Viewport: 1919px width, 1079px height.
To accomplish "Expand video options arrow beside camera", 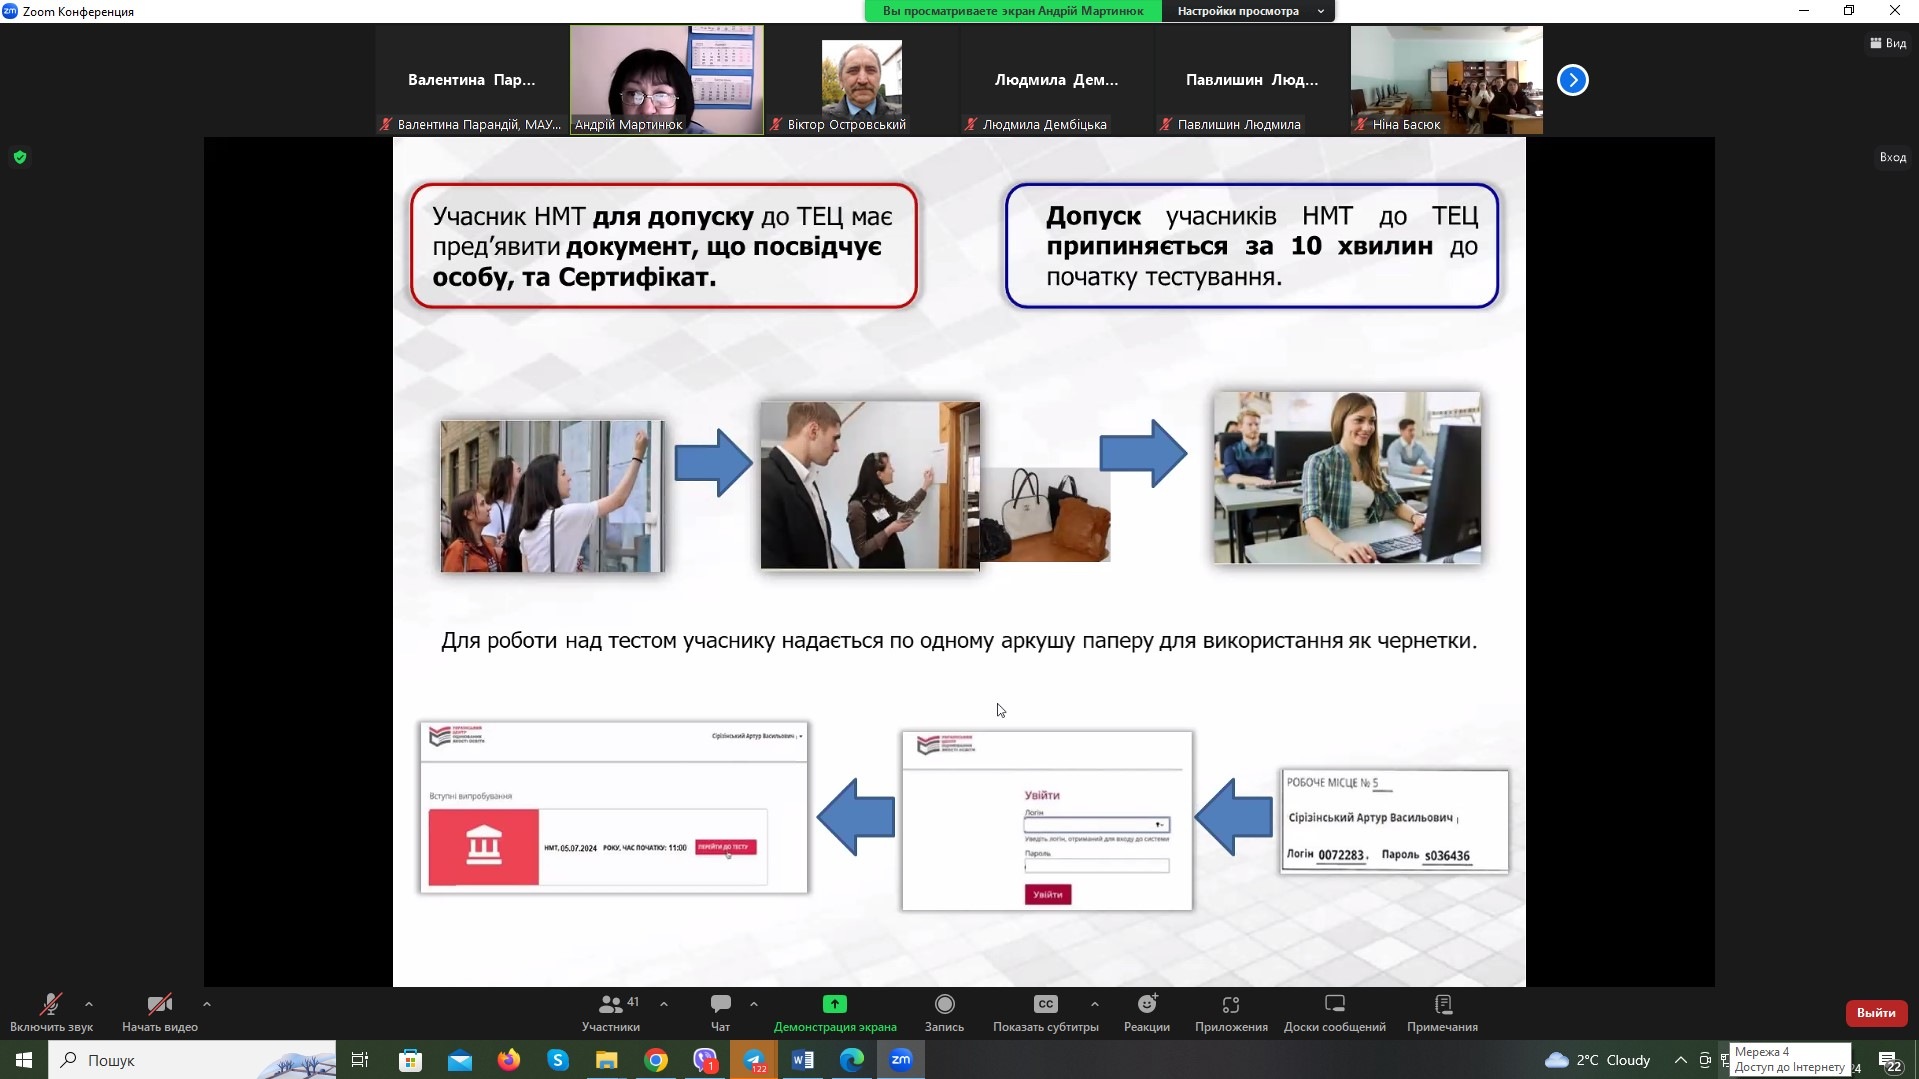I will coord(207,1004).
